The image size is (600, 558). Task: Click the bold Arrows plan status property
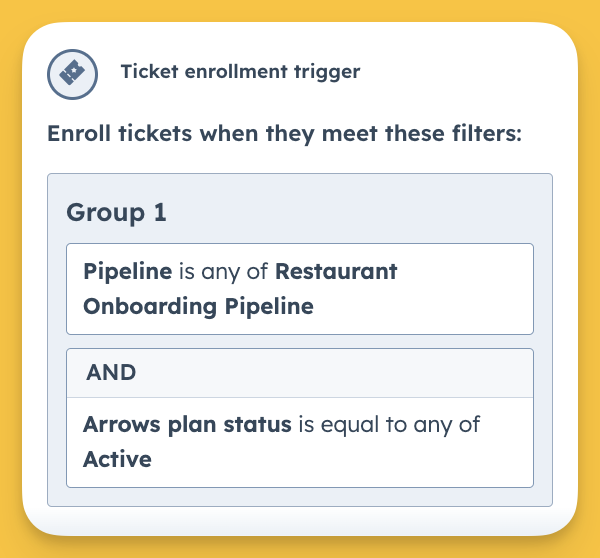(188, 425)
